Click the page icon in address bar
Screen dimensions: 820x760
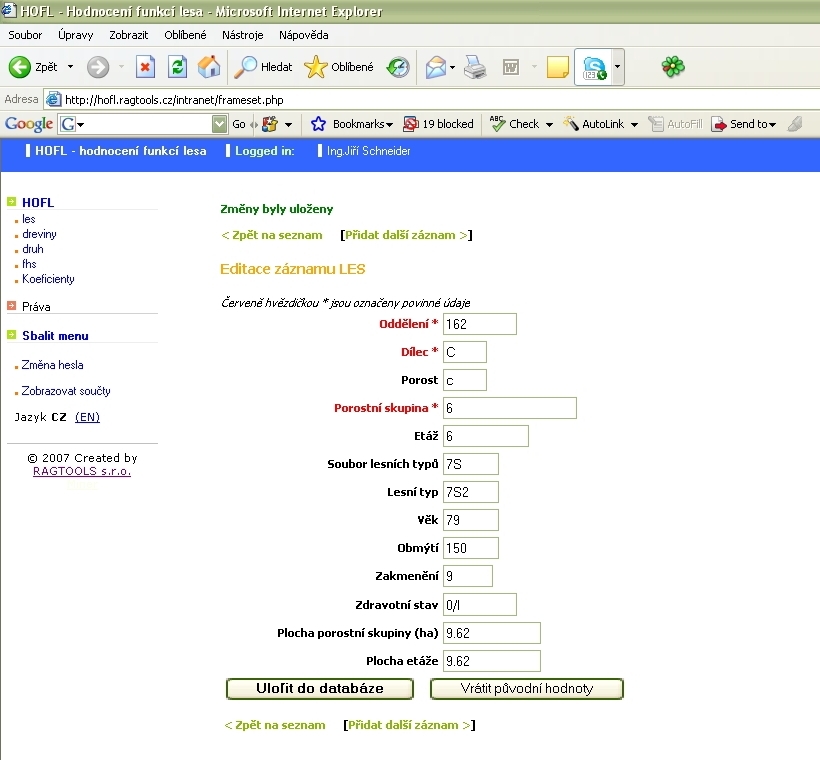tap(52, 99)
